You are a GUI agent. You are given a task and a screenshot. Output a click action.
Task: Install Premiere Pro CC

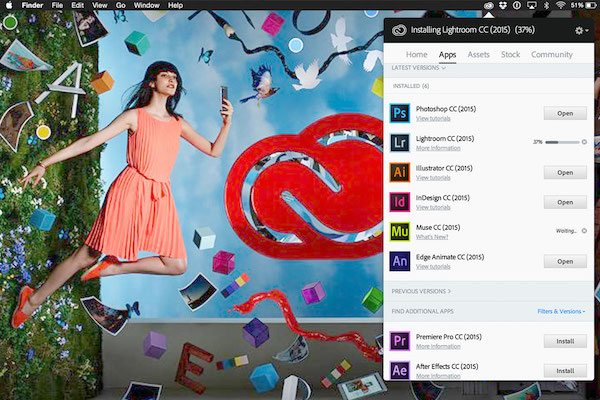click(565, 341)
